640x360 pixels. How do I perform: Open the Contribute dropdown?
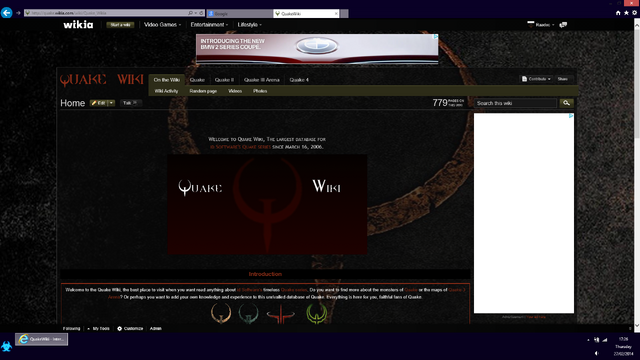tap(536, 79)
